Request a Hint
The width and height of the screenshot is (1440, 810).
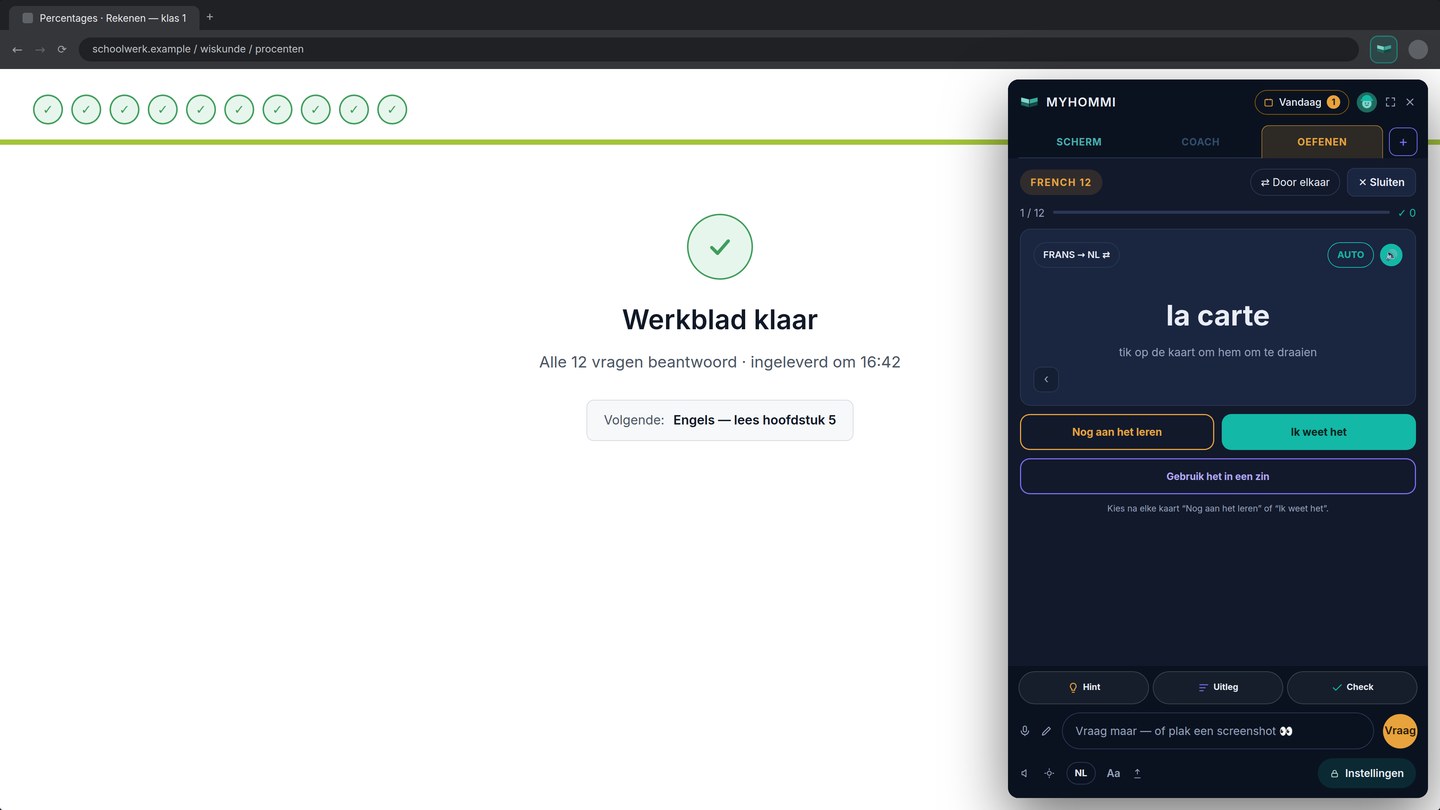coord(1084,687)
